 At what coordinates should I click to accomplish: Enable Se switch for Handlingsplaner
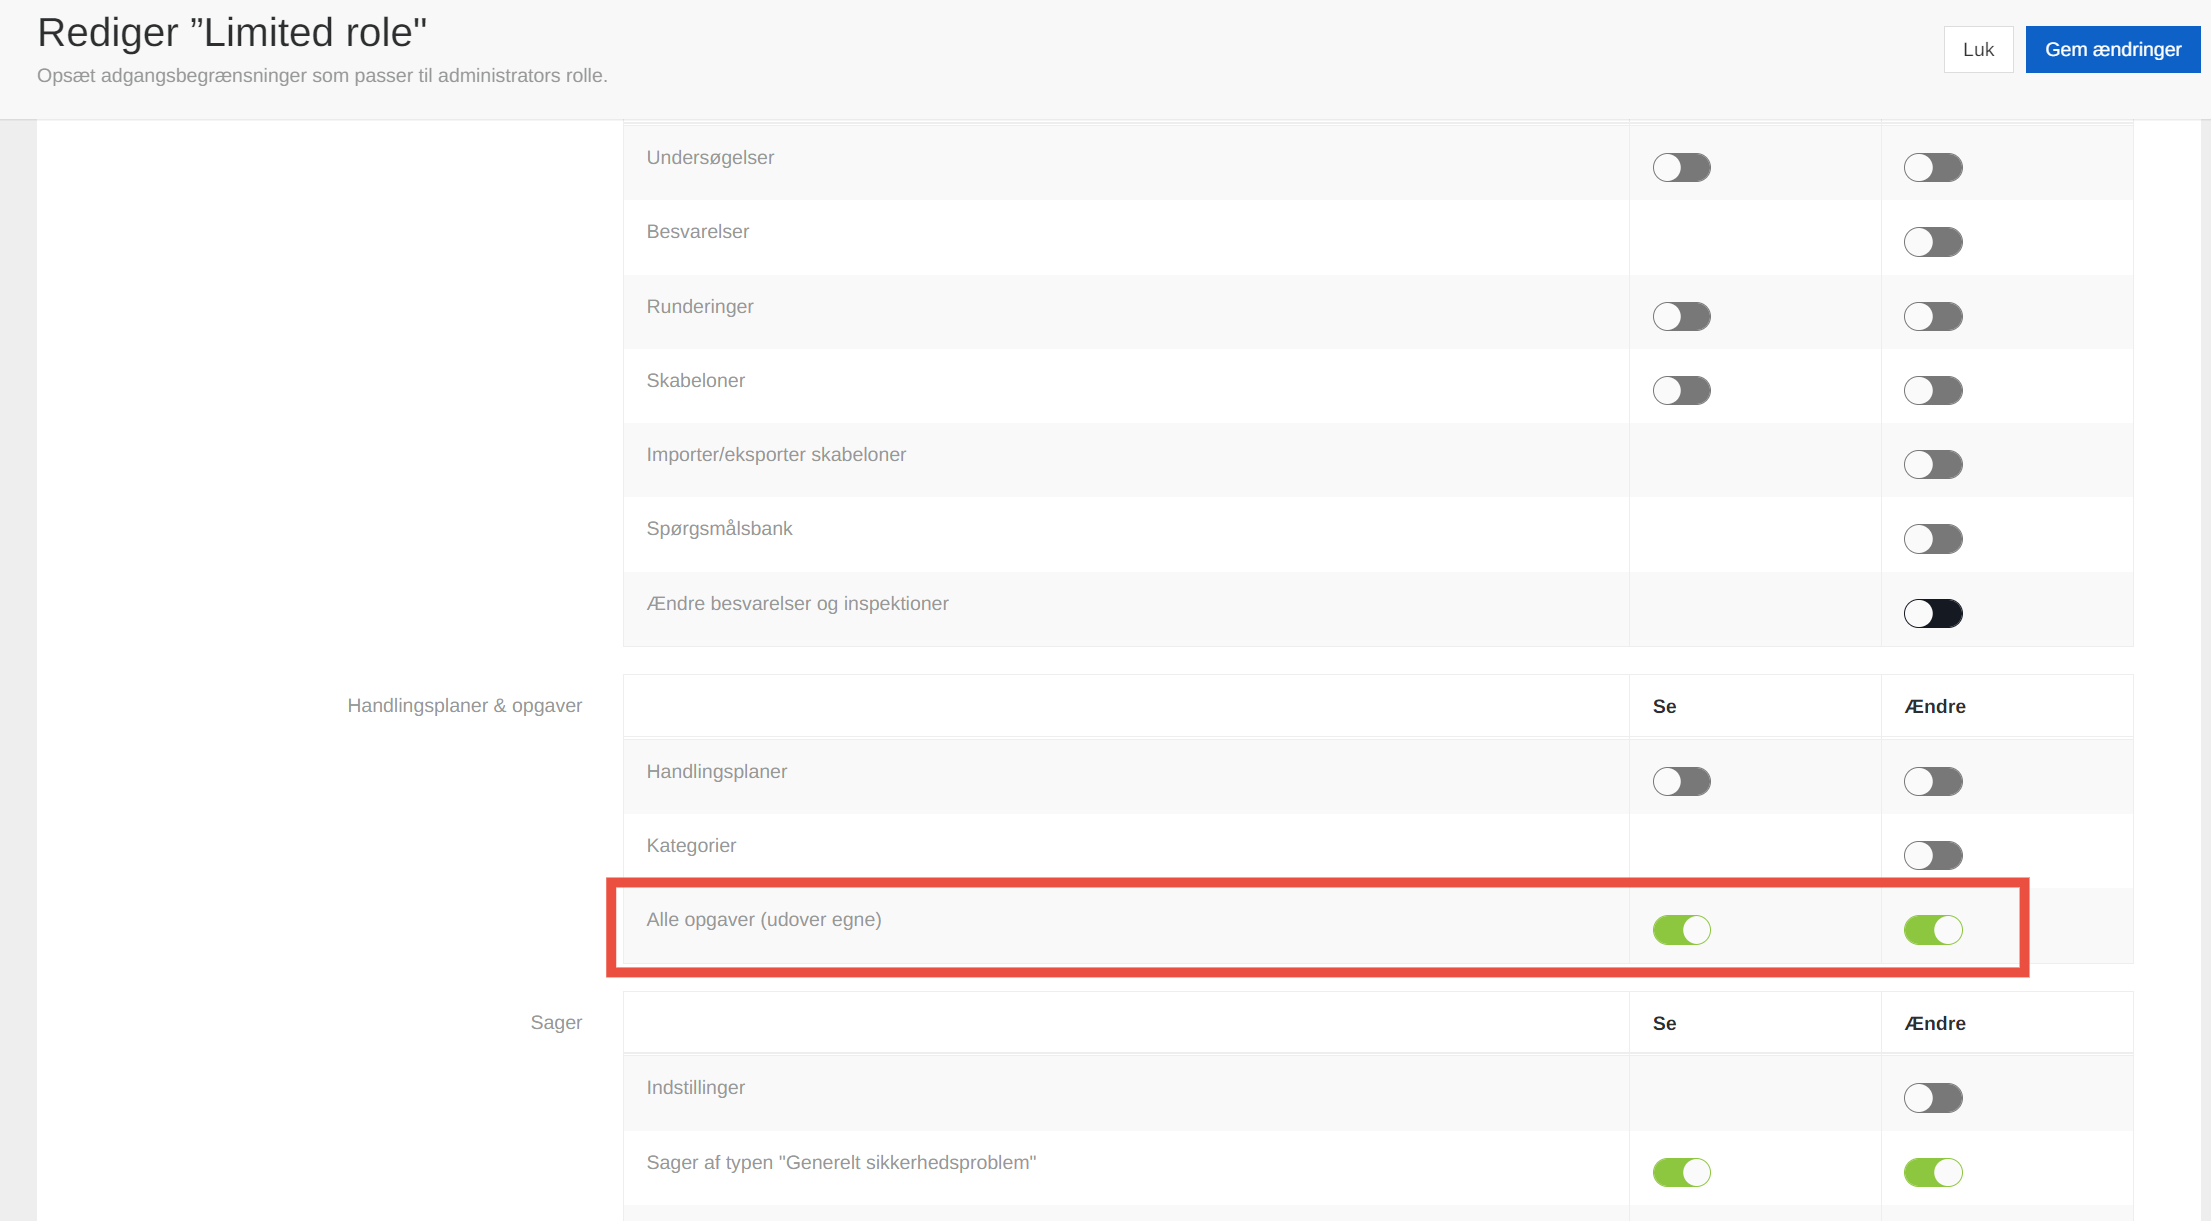pos(1681,781)
